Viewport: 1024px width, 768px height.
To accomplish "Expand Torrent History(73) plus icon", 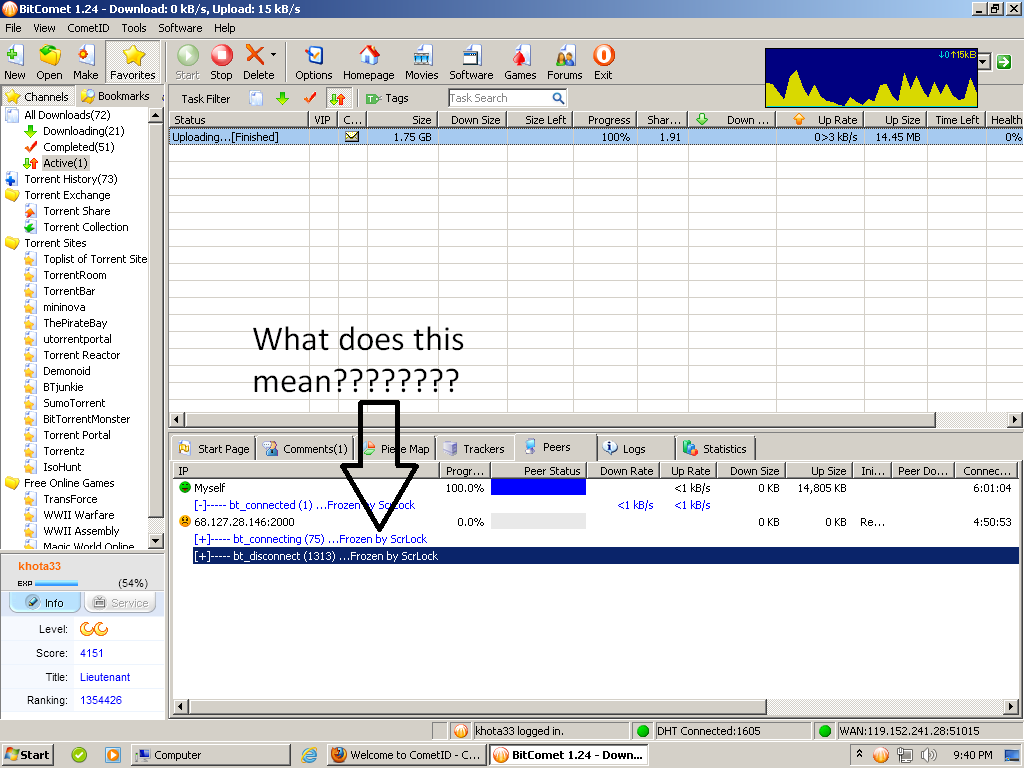I will click(x=11, y=179).
